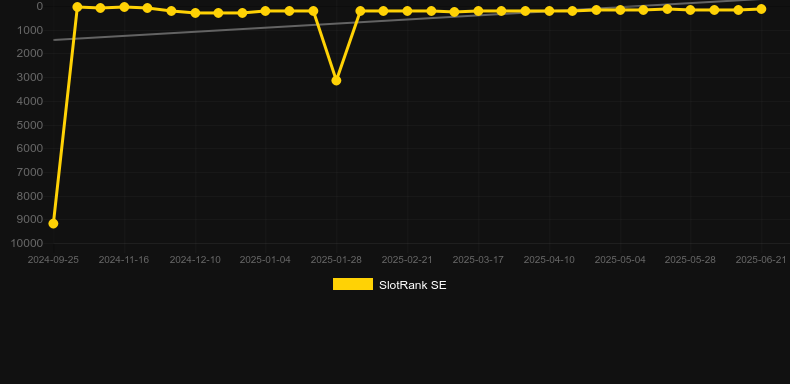Click the 2024-09-25 x-axis date label
790x384 pixels.
pos(53,260)
